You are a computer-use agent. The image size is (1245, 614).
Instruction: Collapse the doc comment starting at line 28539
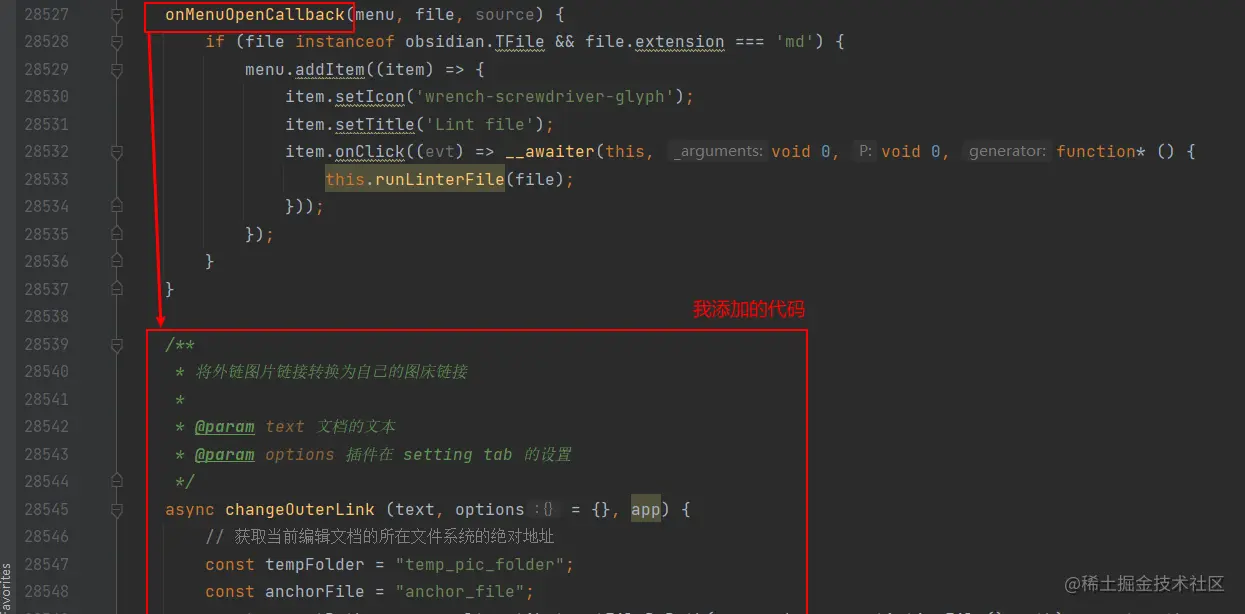tap(117, 345)
